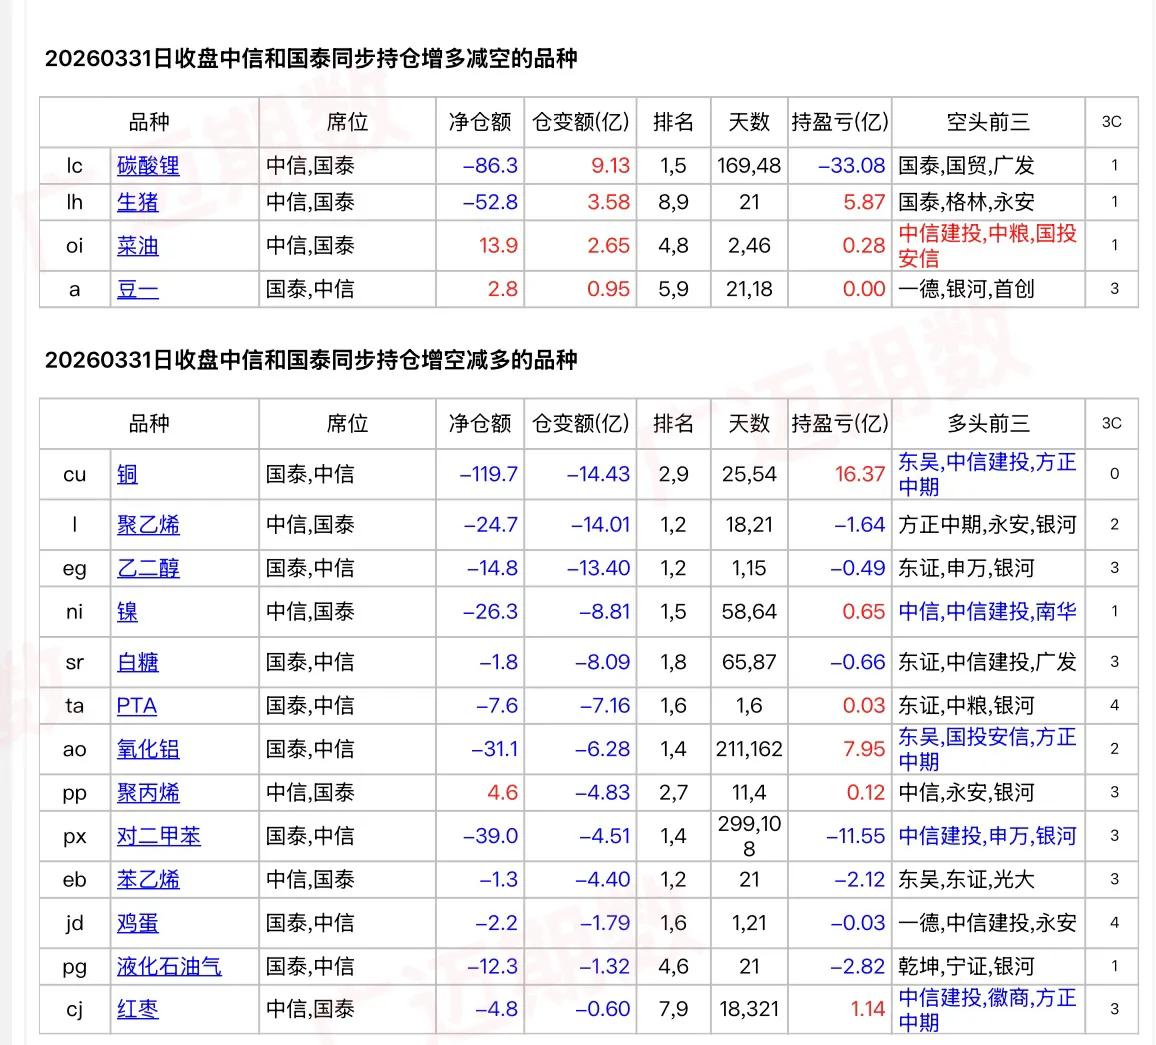This screenshot has width=1156, height=1045.
Task: Select the heading about 增空减多 varieties
Action: pyautogui.click(x=310, y=361)
